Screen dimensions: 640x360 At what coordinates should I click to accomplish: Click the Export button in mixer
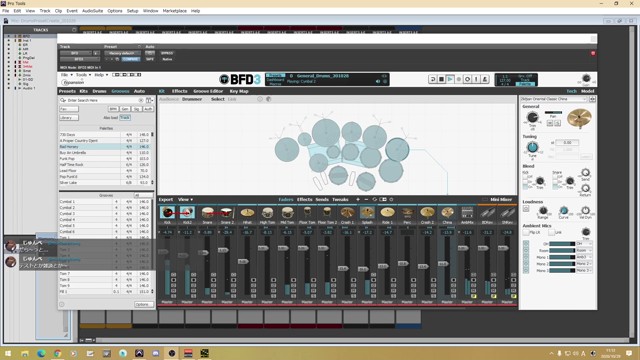click(166, 200)
